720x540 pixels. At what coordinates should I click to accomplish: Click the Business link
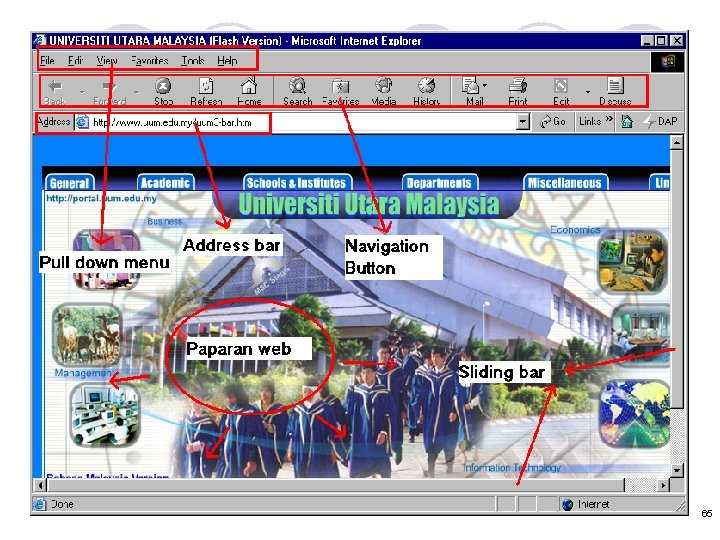pyautogui.click(x=164, y=221)
